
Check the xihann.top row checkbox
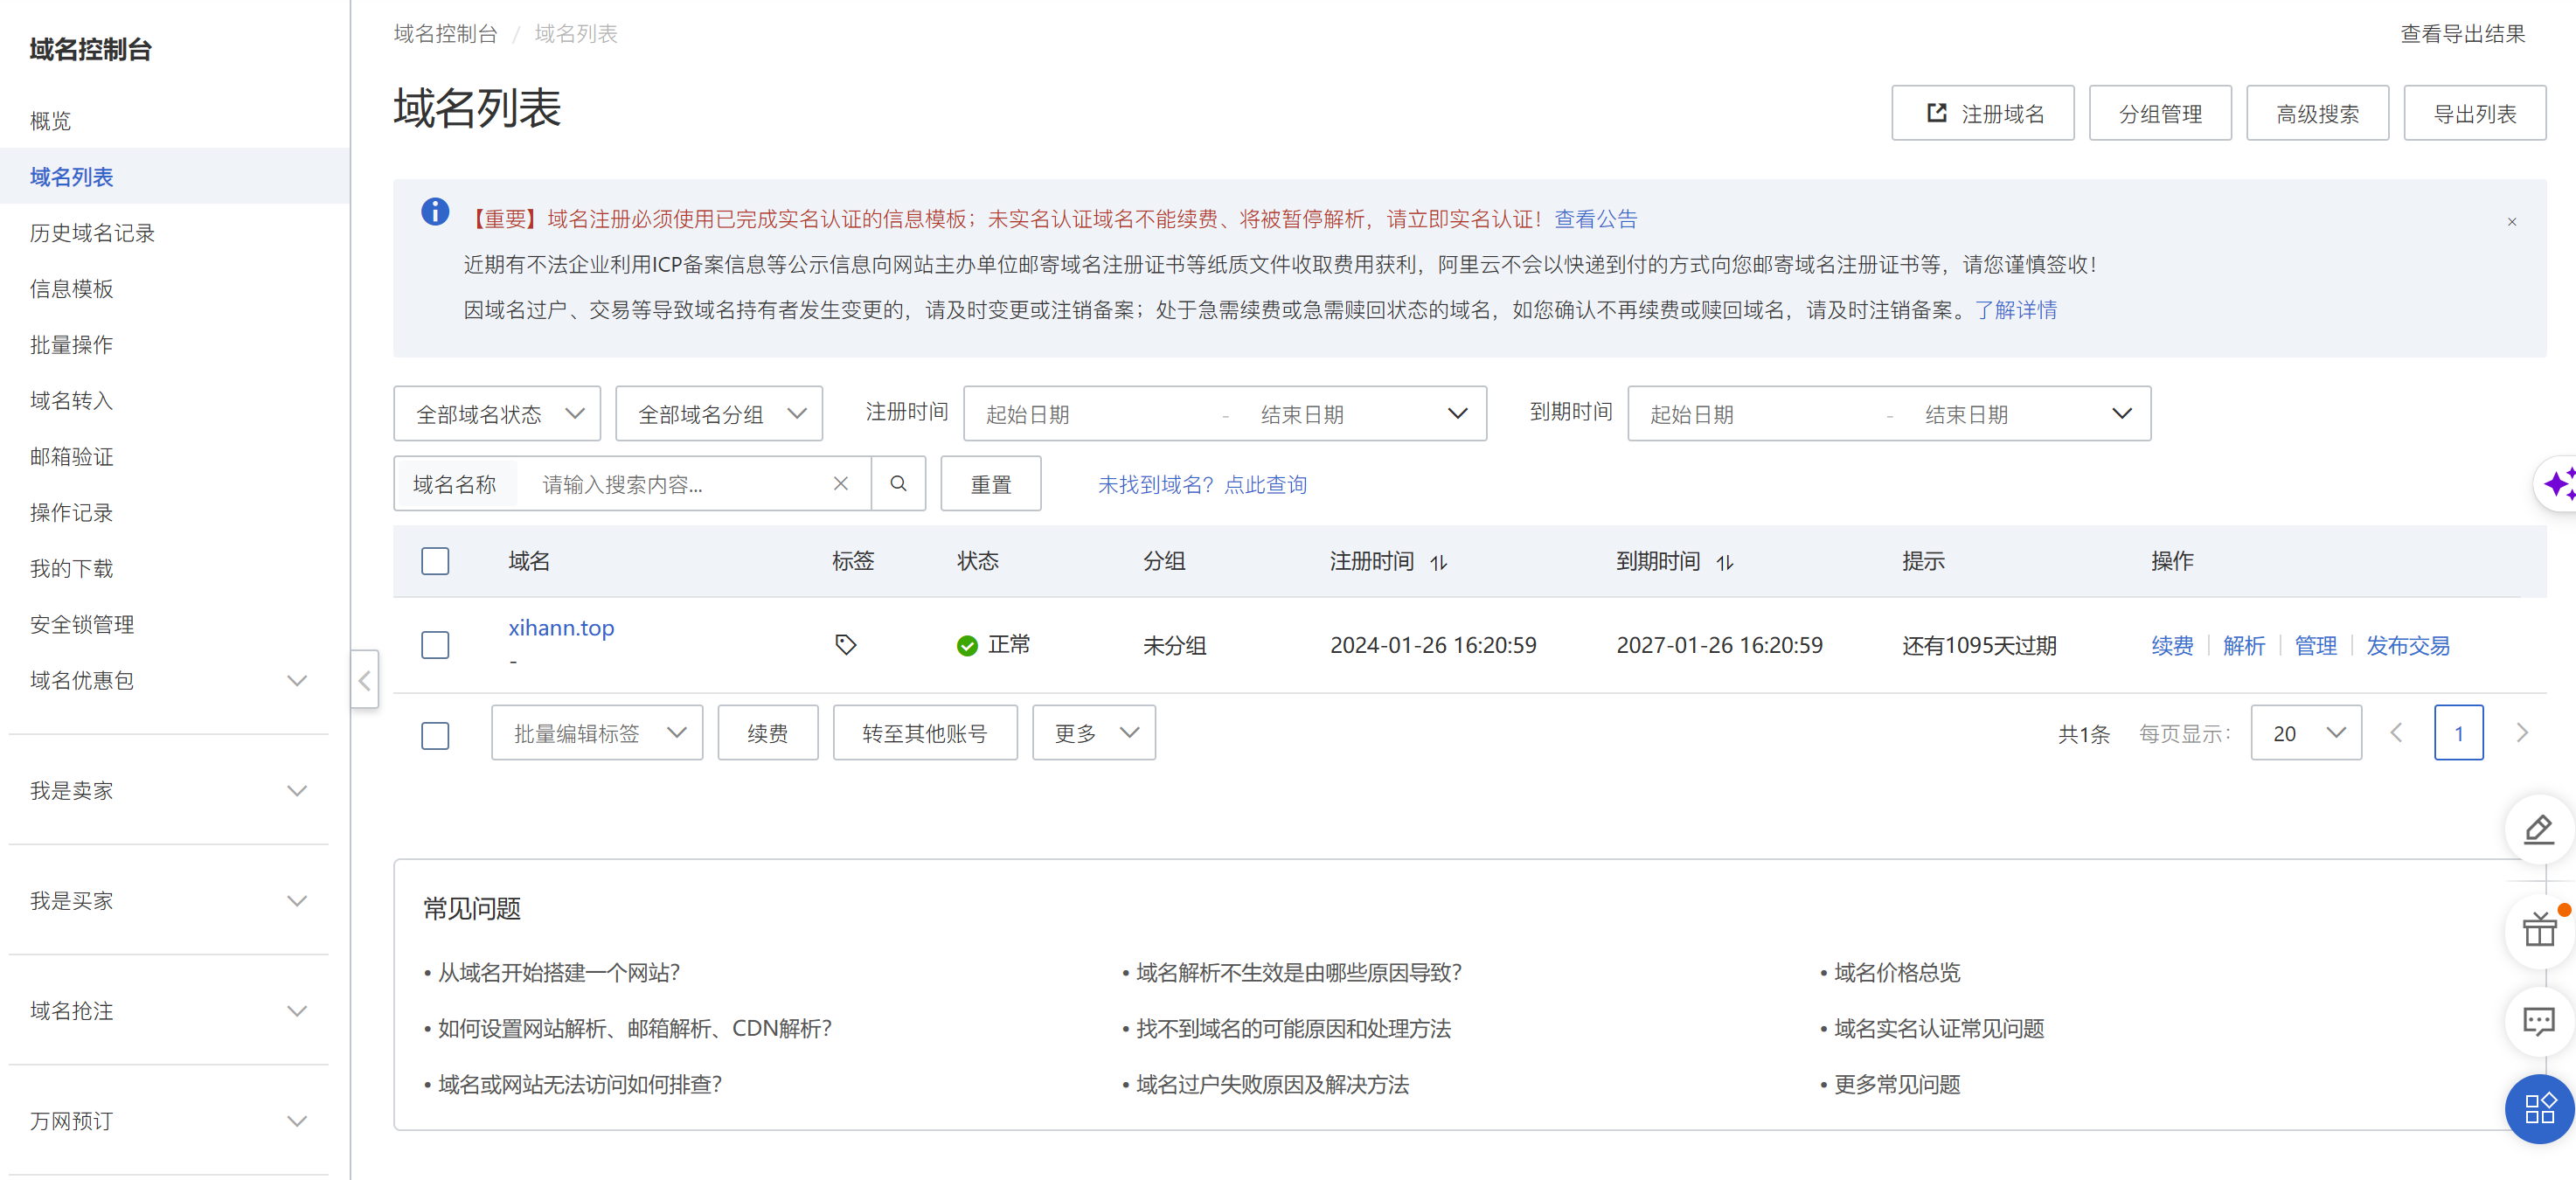click(x=435, y=645)
